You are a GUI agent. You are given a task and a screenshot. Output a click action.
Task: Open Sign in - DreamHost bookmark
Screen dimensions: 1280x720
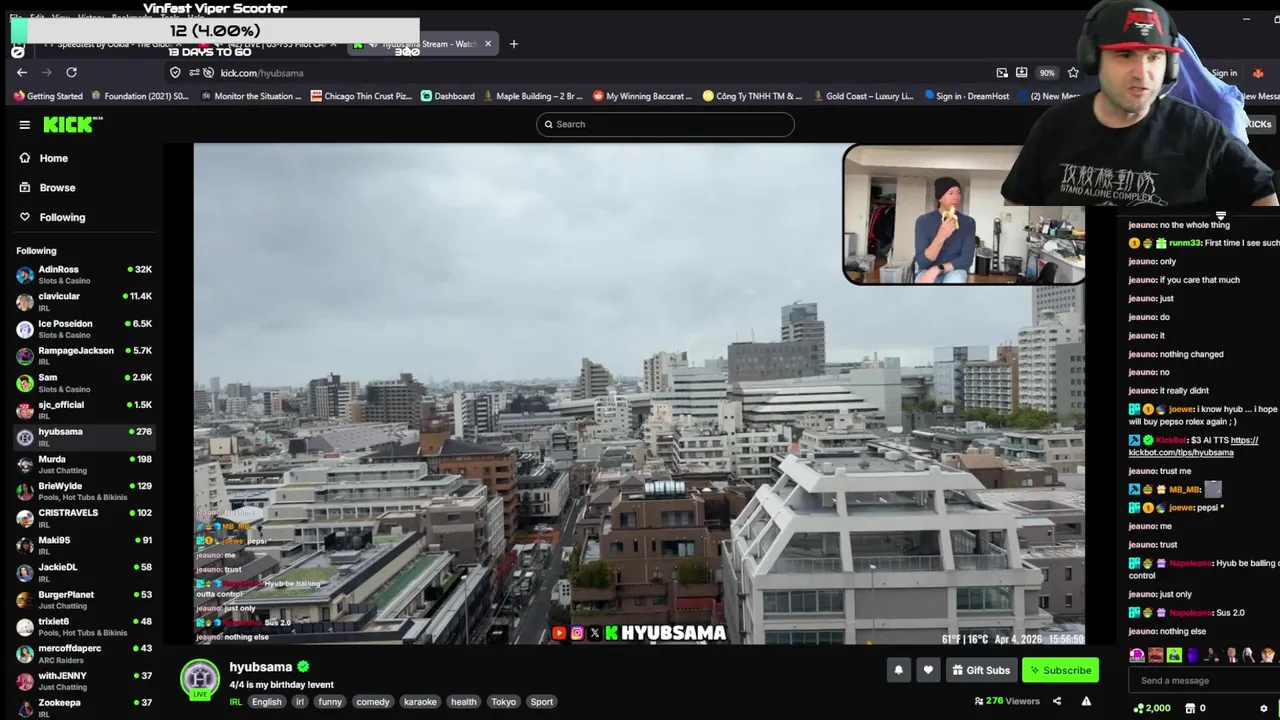[x=969, y=96]
